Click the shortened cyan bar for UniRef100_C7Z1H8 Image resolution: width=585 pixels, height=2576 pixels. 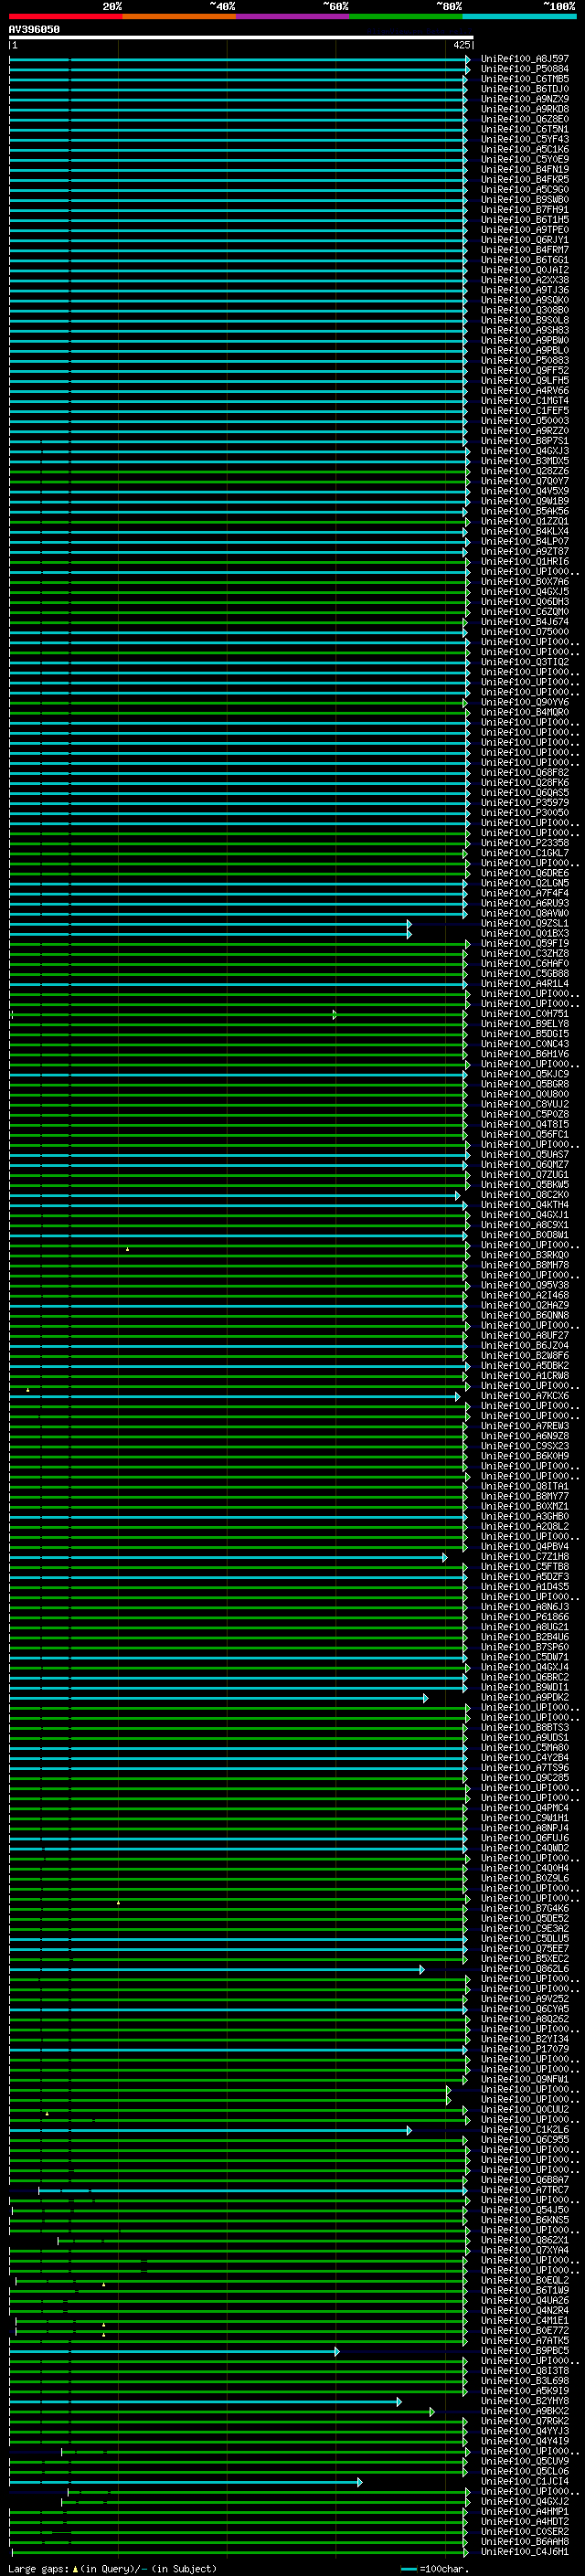pyautogui.click(x=228, y=1557)
